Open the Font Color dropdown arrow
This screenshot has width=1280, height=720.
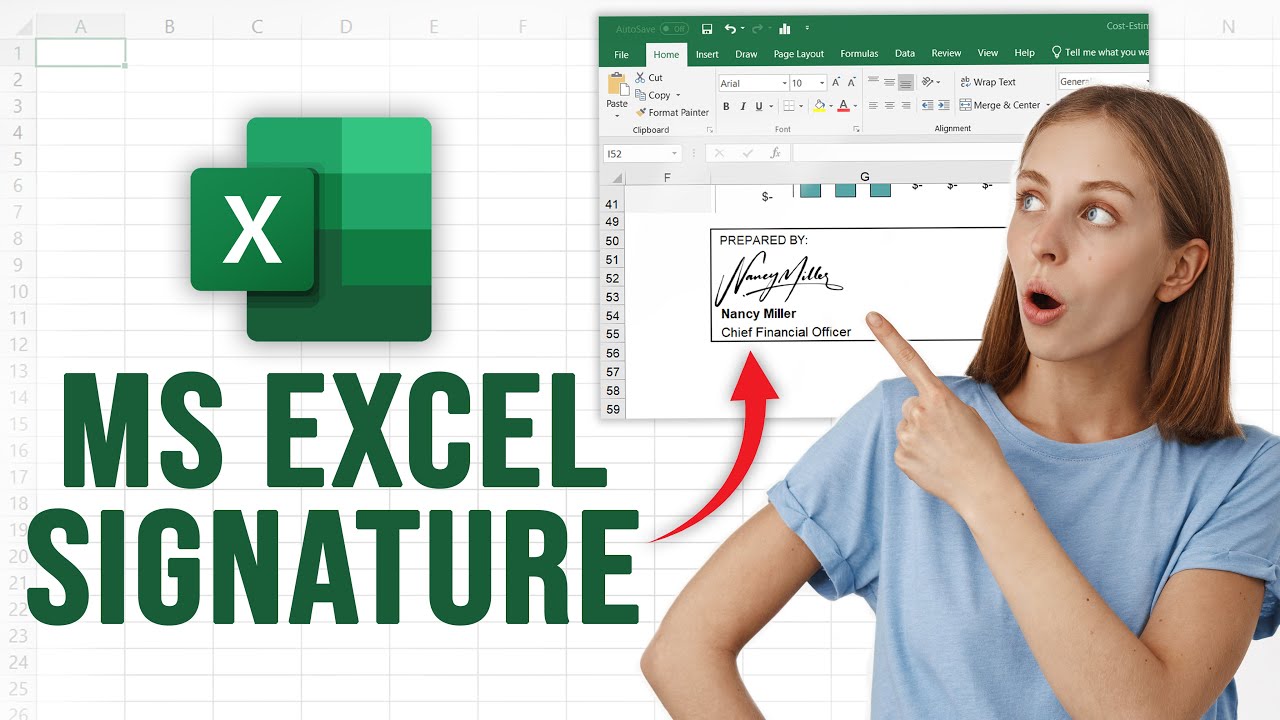click(857, 106)
